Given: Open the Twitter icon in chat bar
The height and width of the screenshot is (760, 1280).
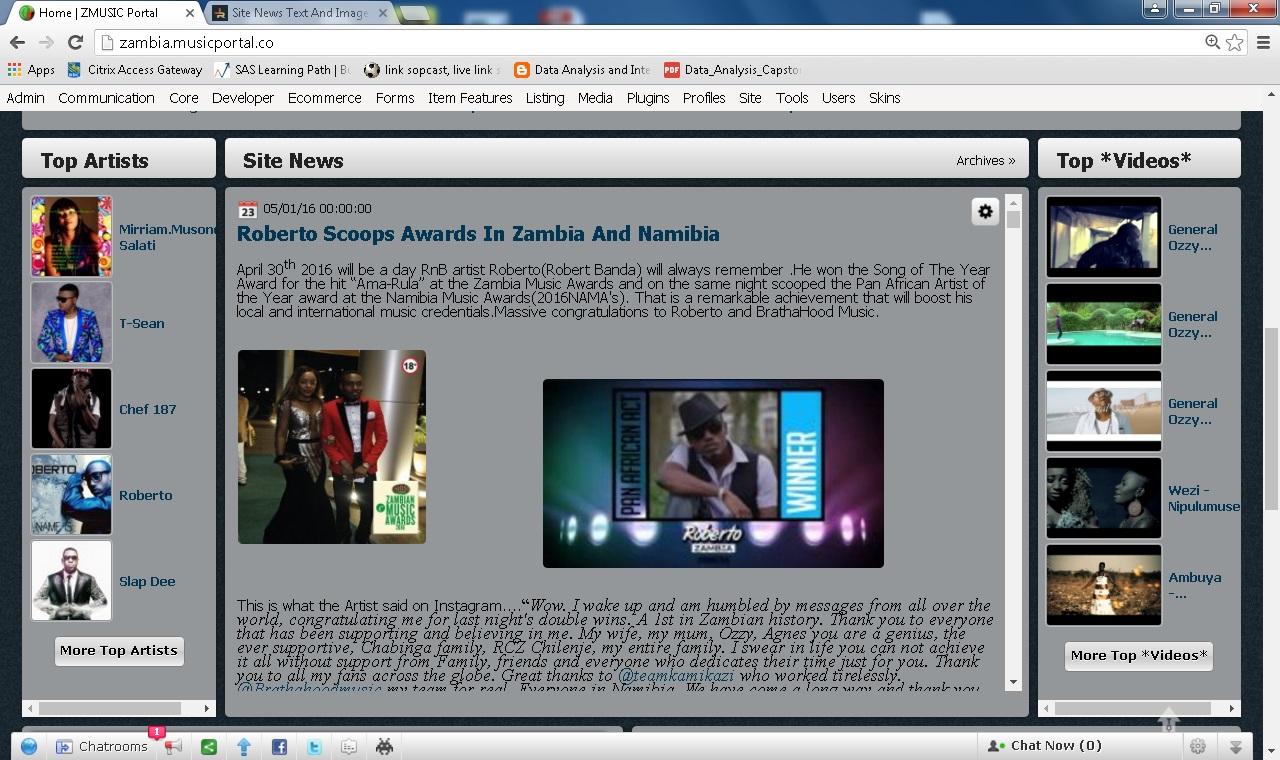Looking at the screenshot, I should point(314,746).
